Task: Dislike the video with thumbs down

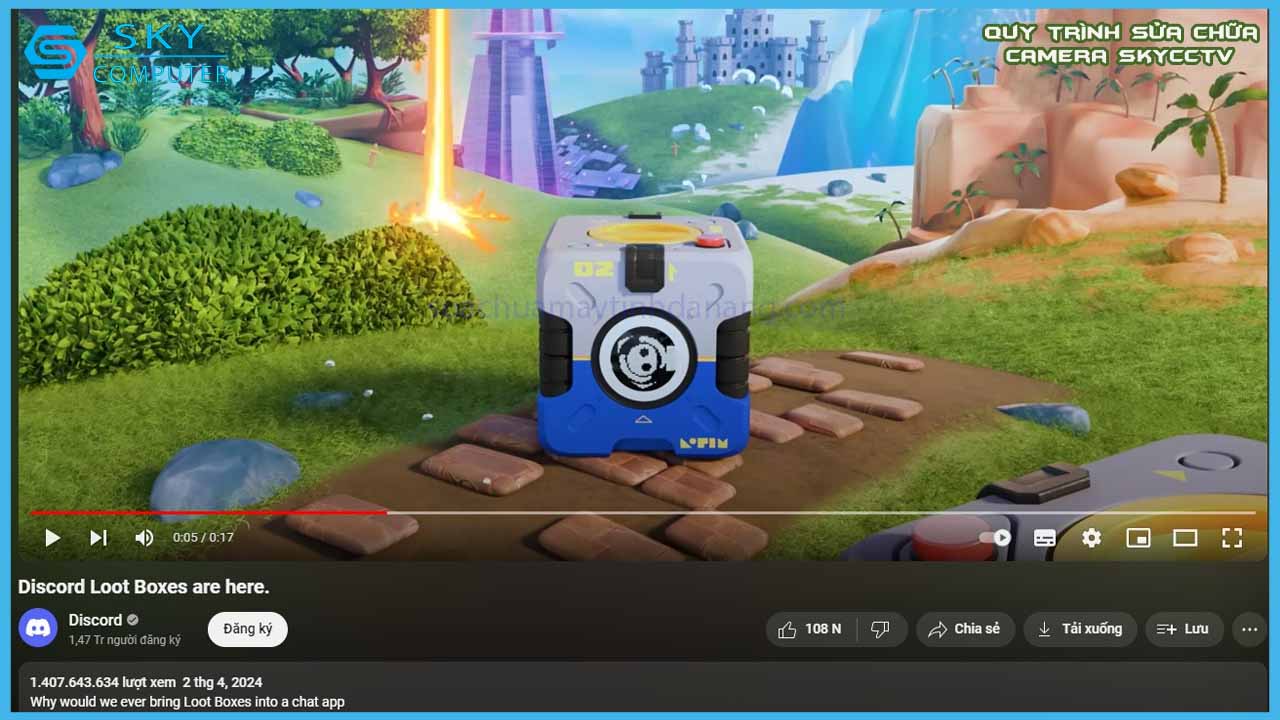Action: click(x=881, y=629)
